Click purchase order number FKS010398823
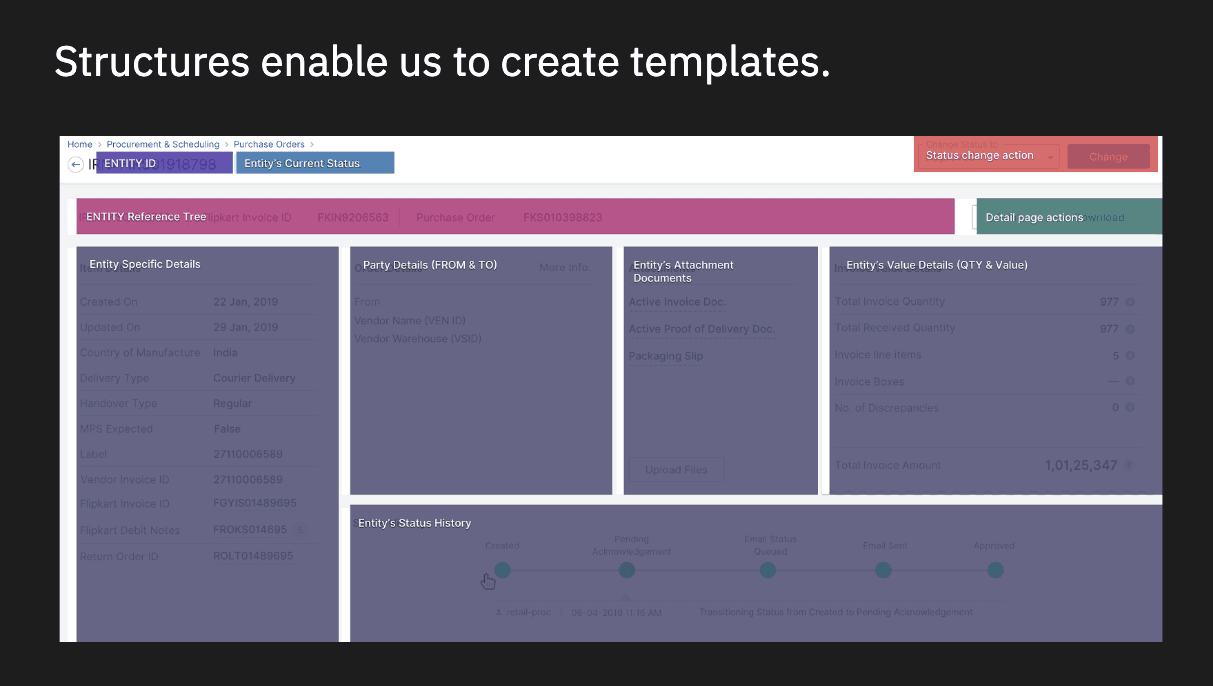Image resolution: width=1213 pixels, height=686 pixels. click(563, 217)
